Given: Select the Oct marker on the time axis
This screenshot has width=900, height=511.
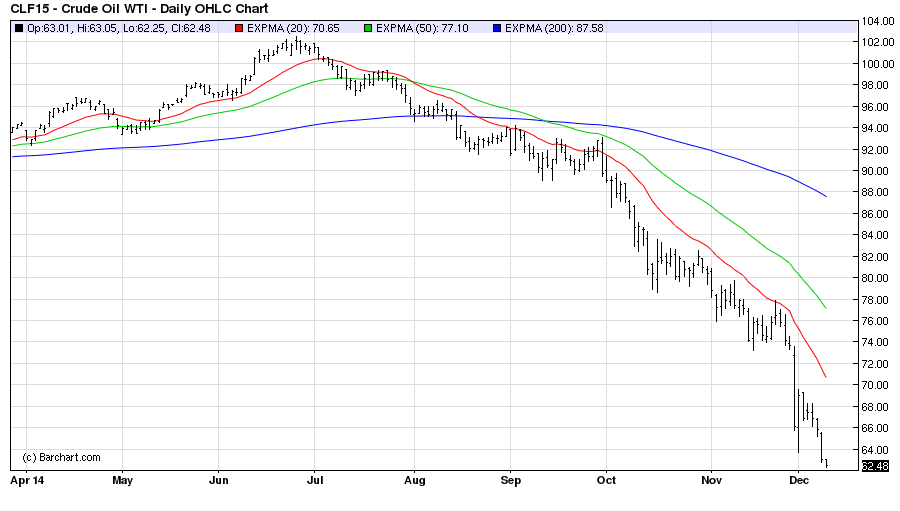Looking at the screenshot, I should [607, 480].
